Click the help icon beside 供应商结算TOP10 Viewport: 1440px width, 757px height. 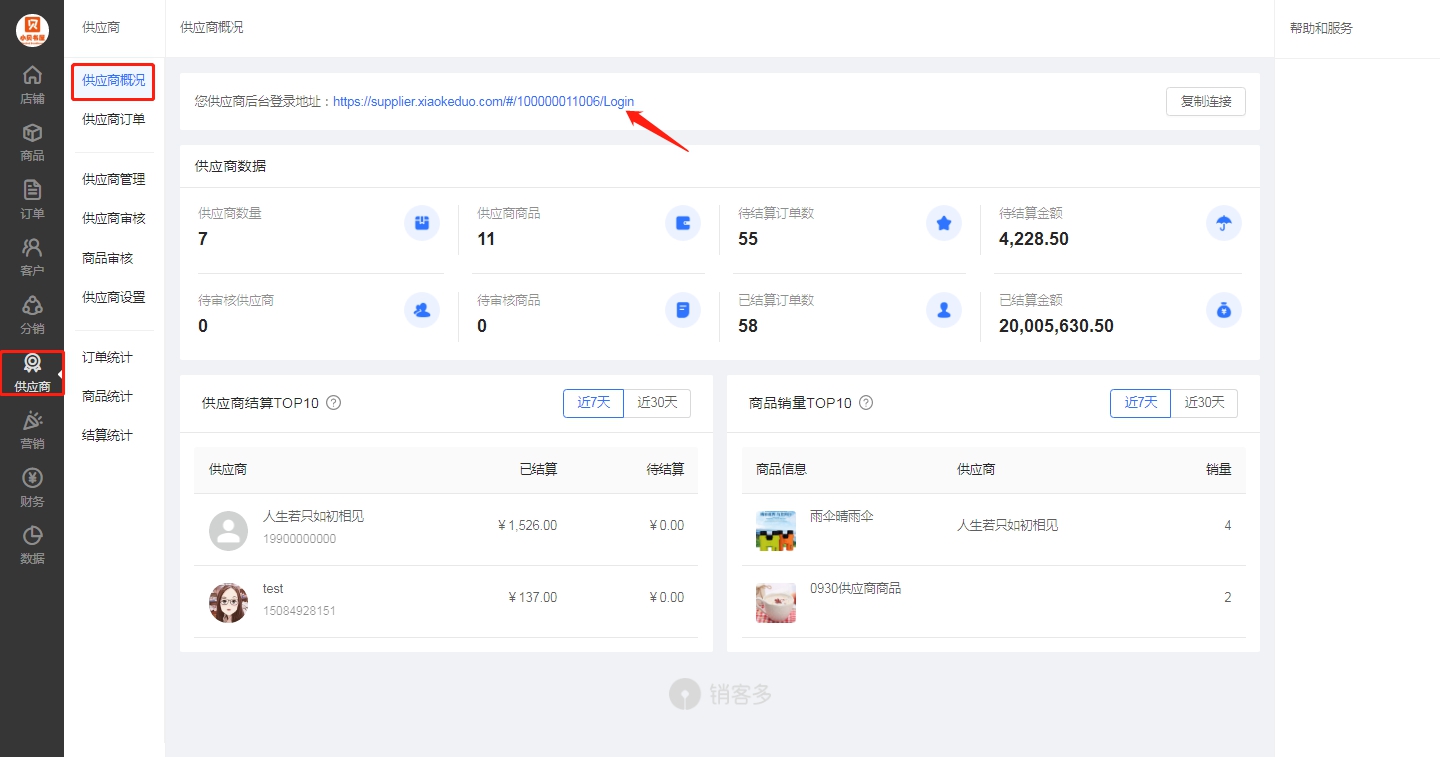334,403
